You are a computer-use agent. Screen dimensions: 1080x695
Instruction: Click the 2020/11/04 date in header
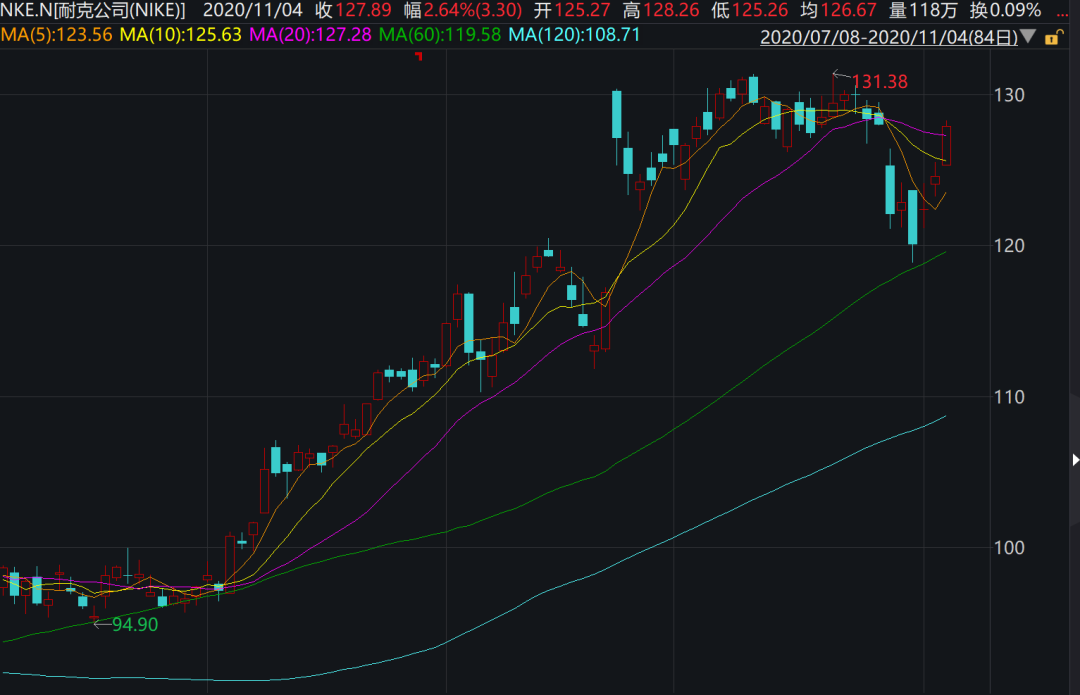tap(253, 11)
